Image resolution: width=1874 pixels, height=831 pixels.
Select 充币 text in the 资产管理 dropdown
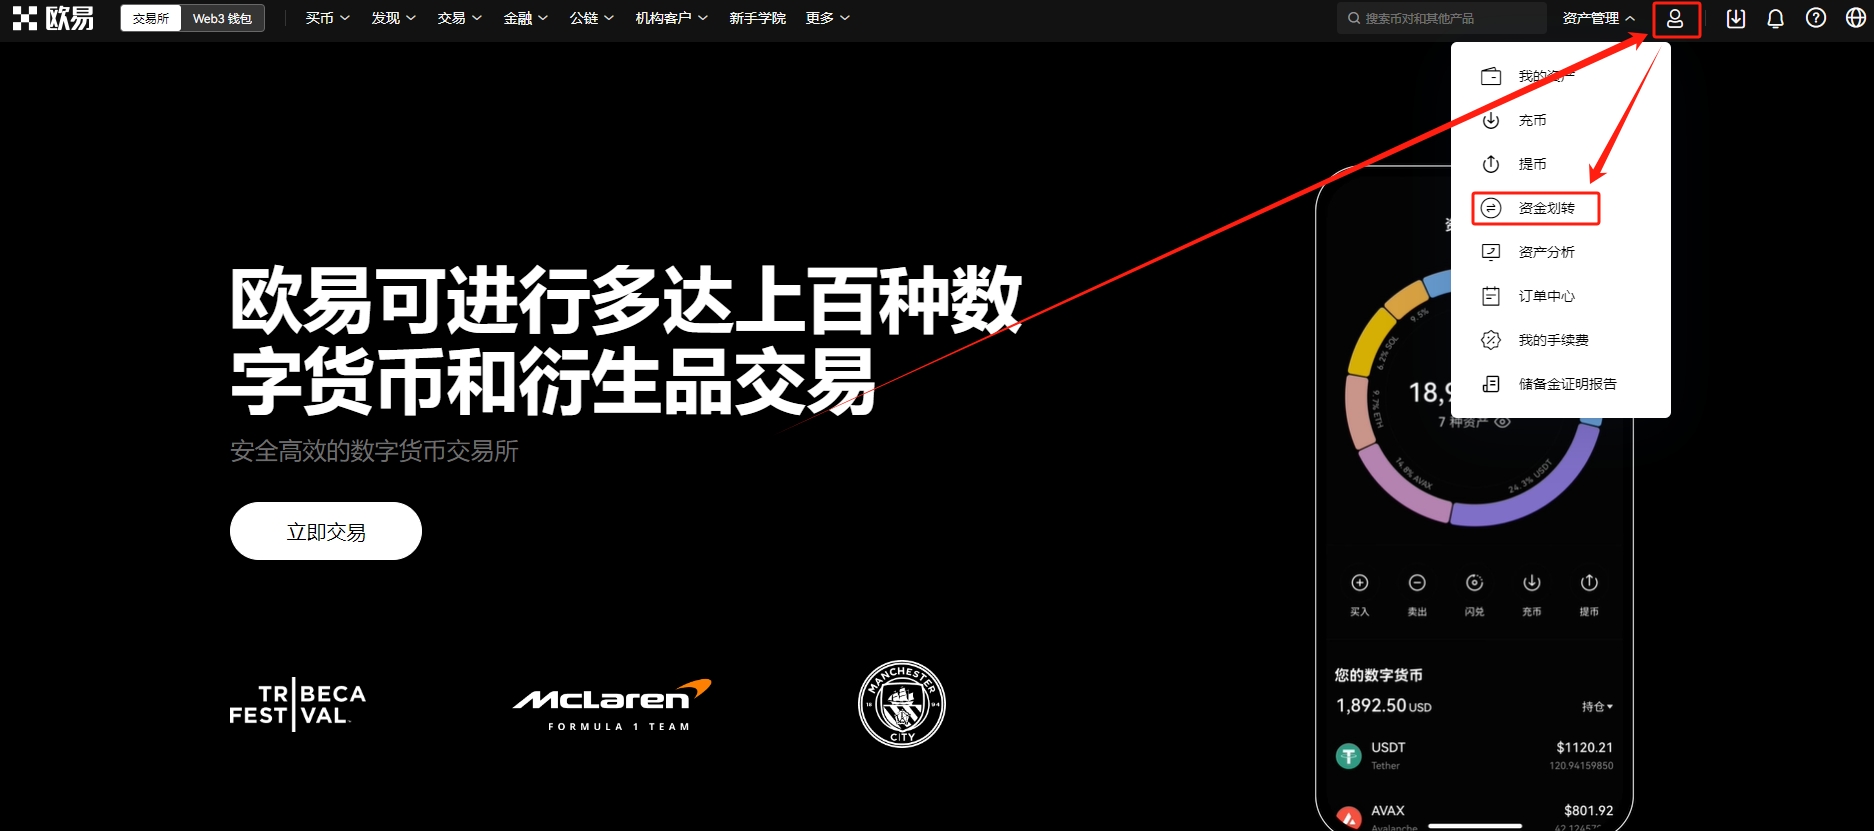point(1532,120)
